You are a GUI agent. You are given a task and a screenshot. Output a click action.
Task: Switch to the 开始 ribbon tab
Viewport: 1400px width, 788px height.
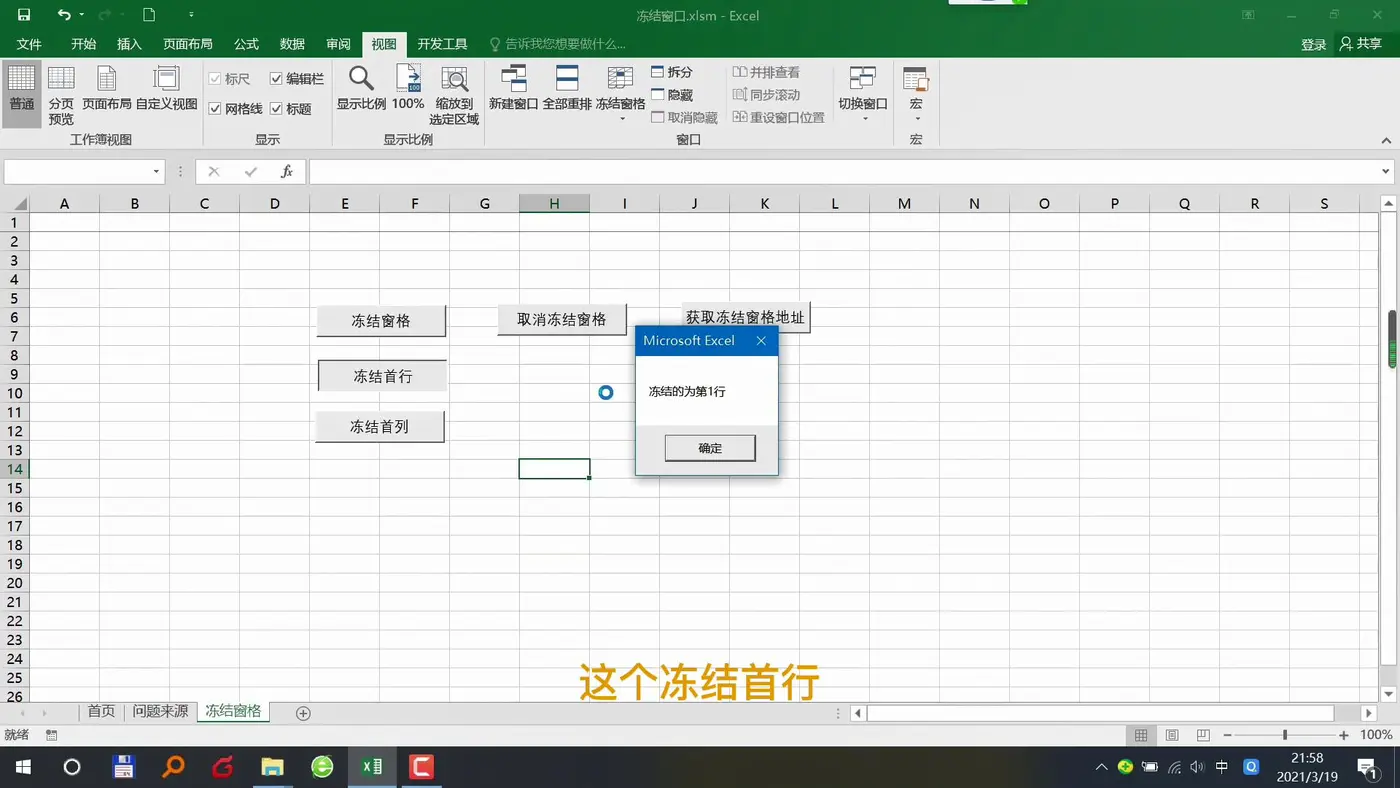84,44
